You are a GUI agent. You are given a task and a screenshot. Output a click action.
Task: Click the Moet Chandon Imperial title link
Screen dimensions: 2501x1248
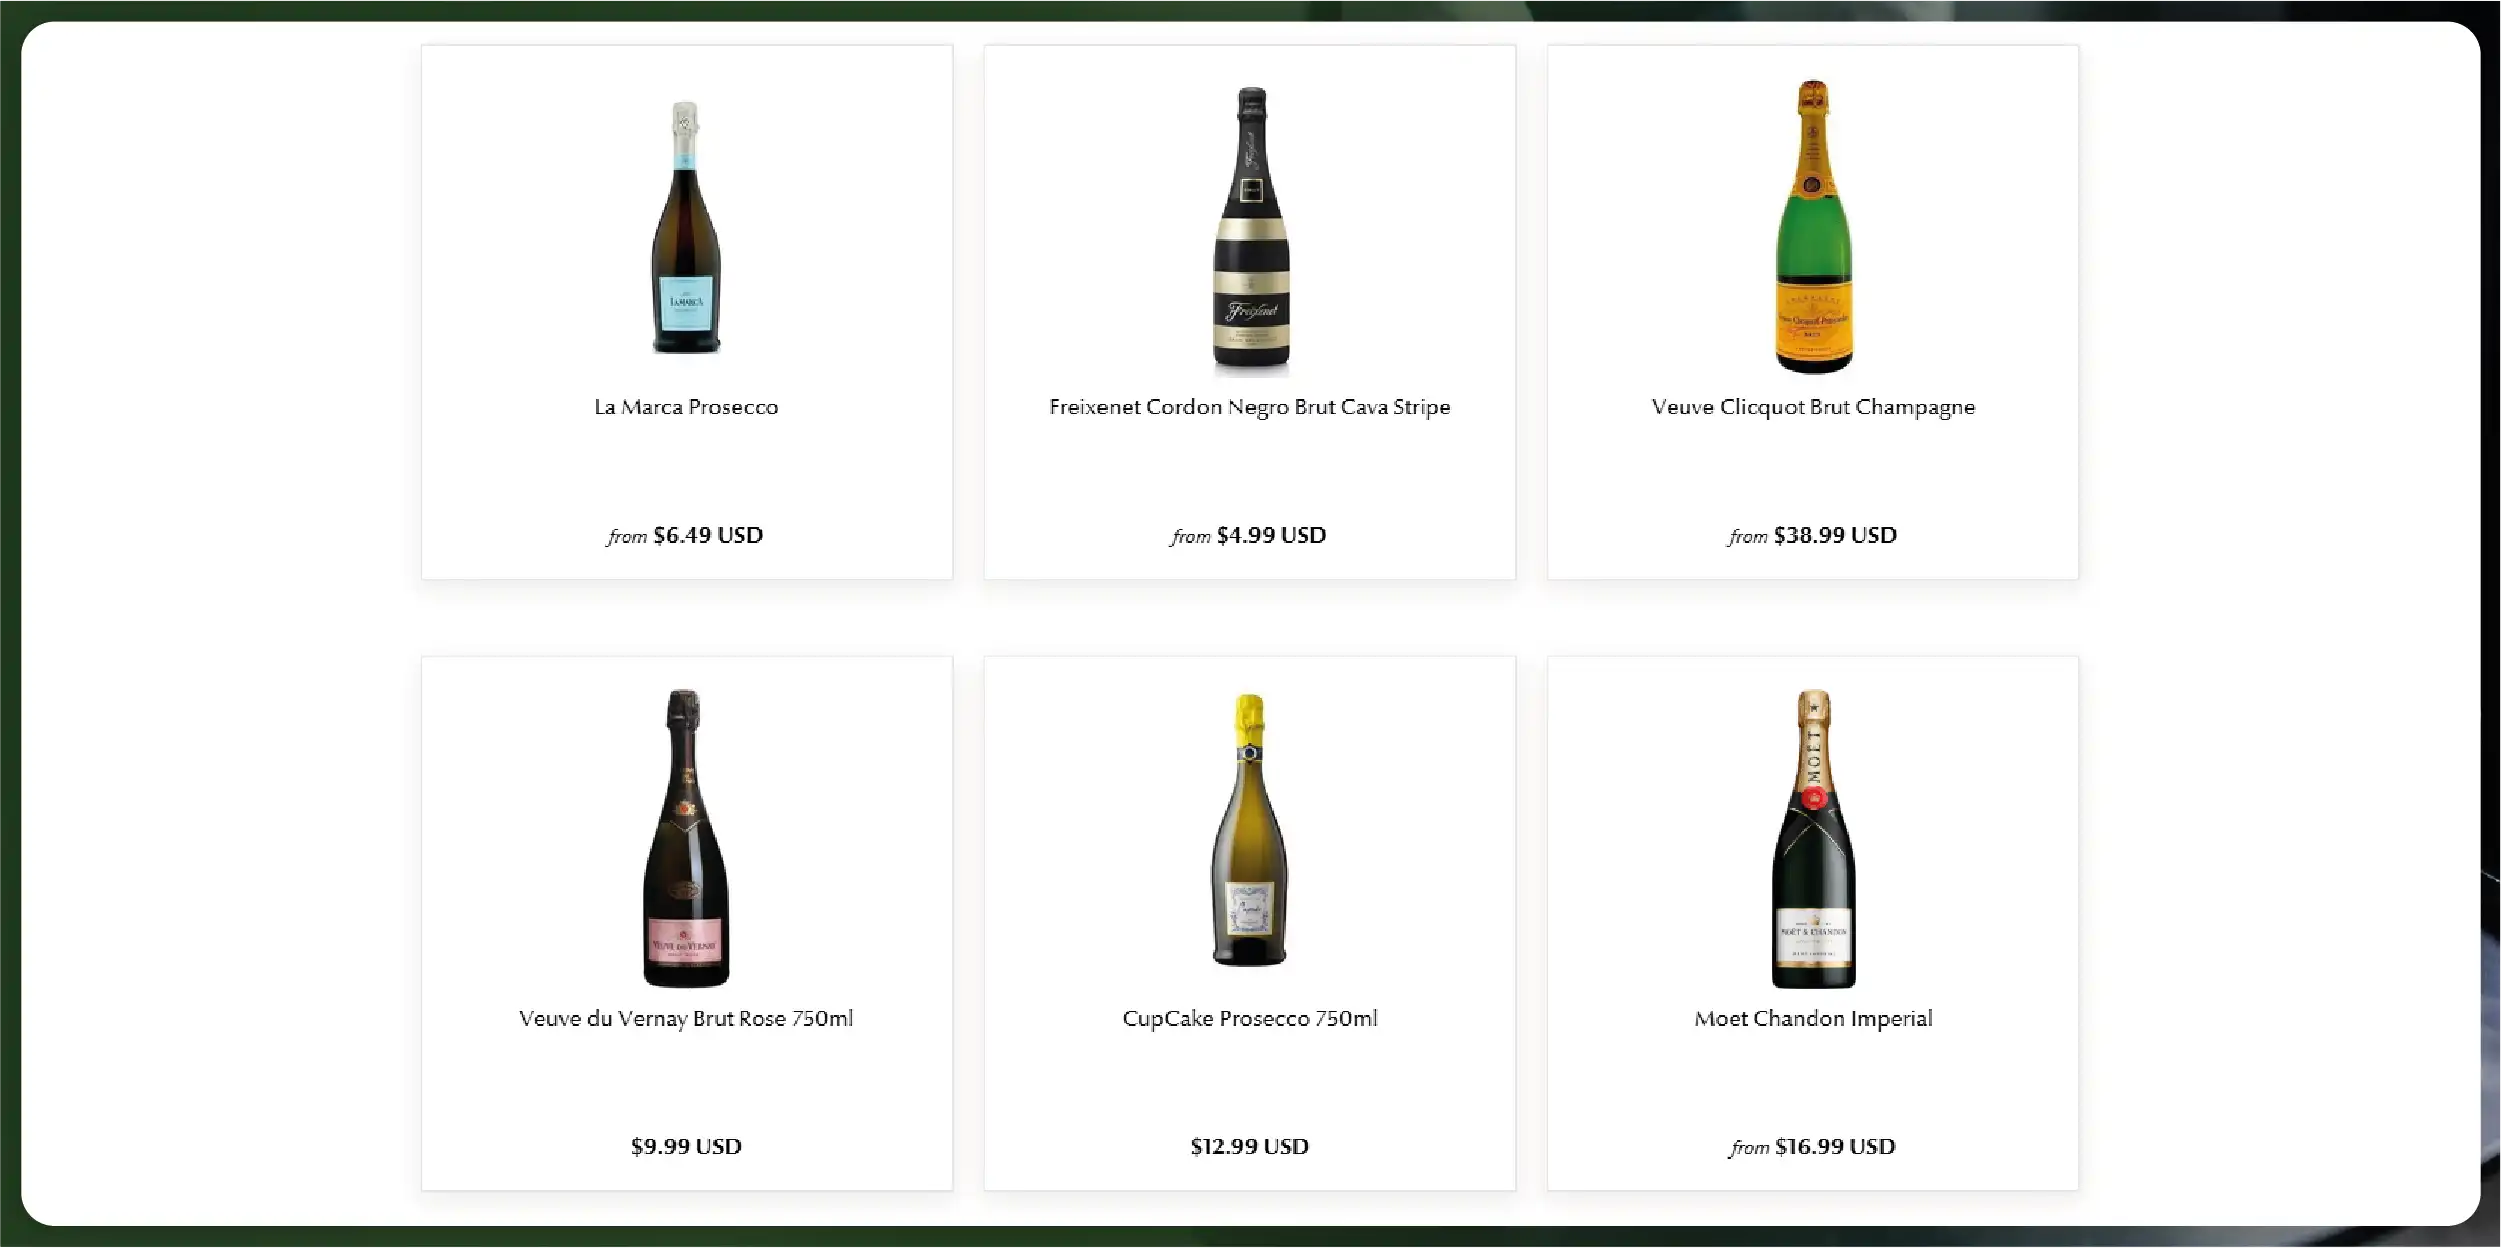click(x=1813, y=1019)
